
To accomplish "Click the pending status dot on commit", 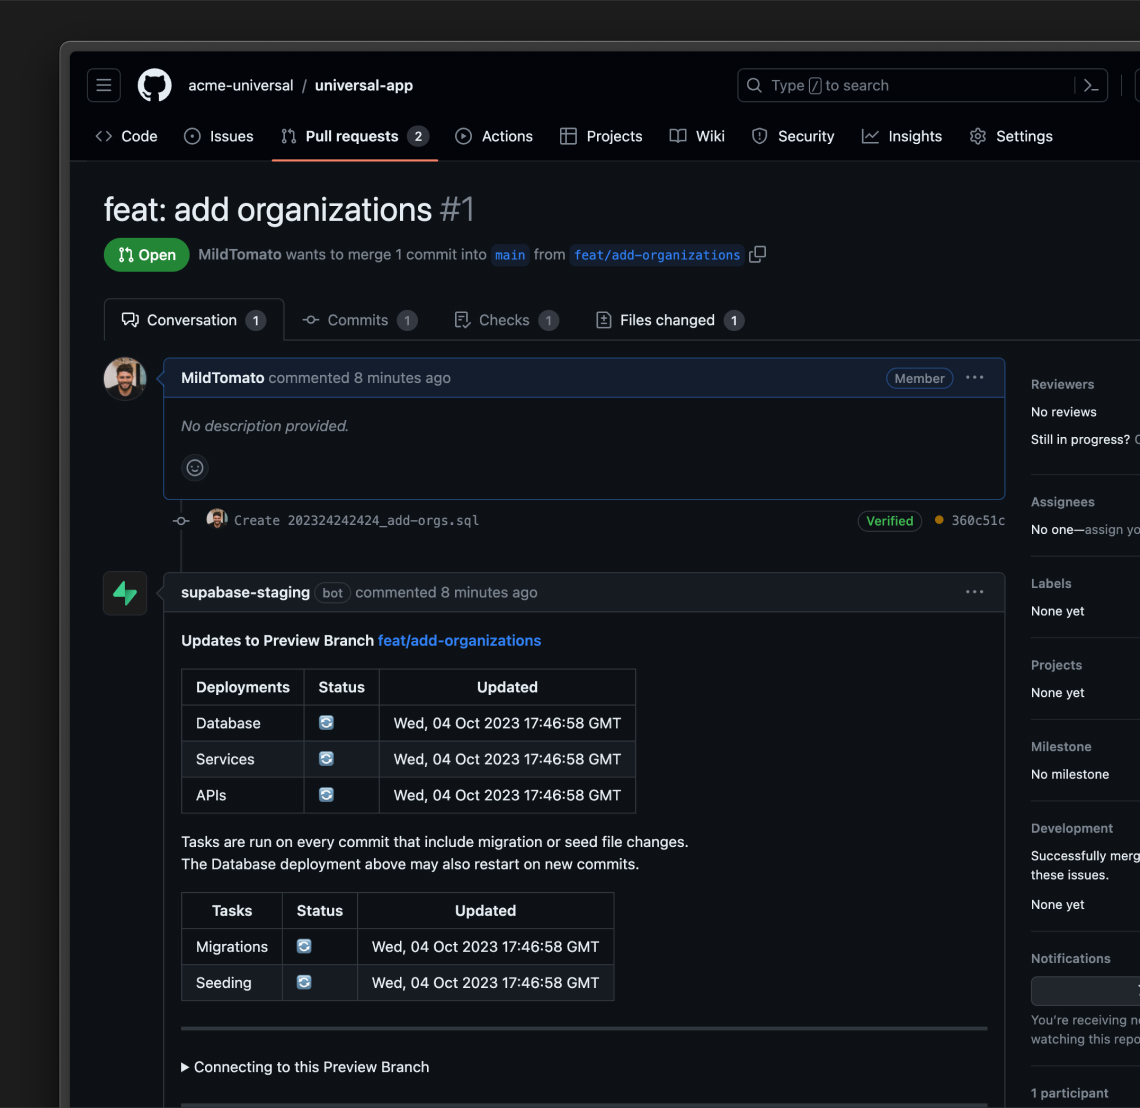I will pyautogui.click(x=939, y=520).
